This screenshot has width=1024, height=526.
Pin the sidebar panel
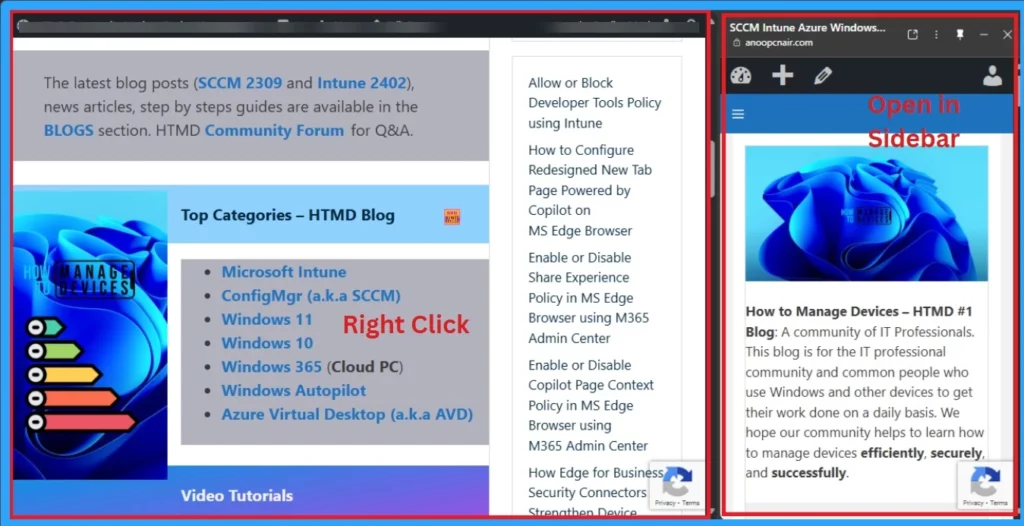click(x=960, y=35)
